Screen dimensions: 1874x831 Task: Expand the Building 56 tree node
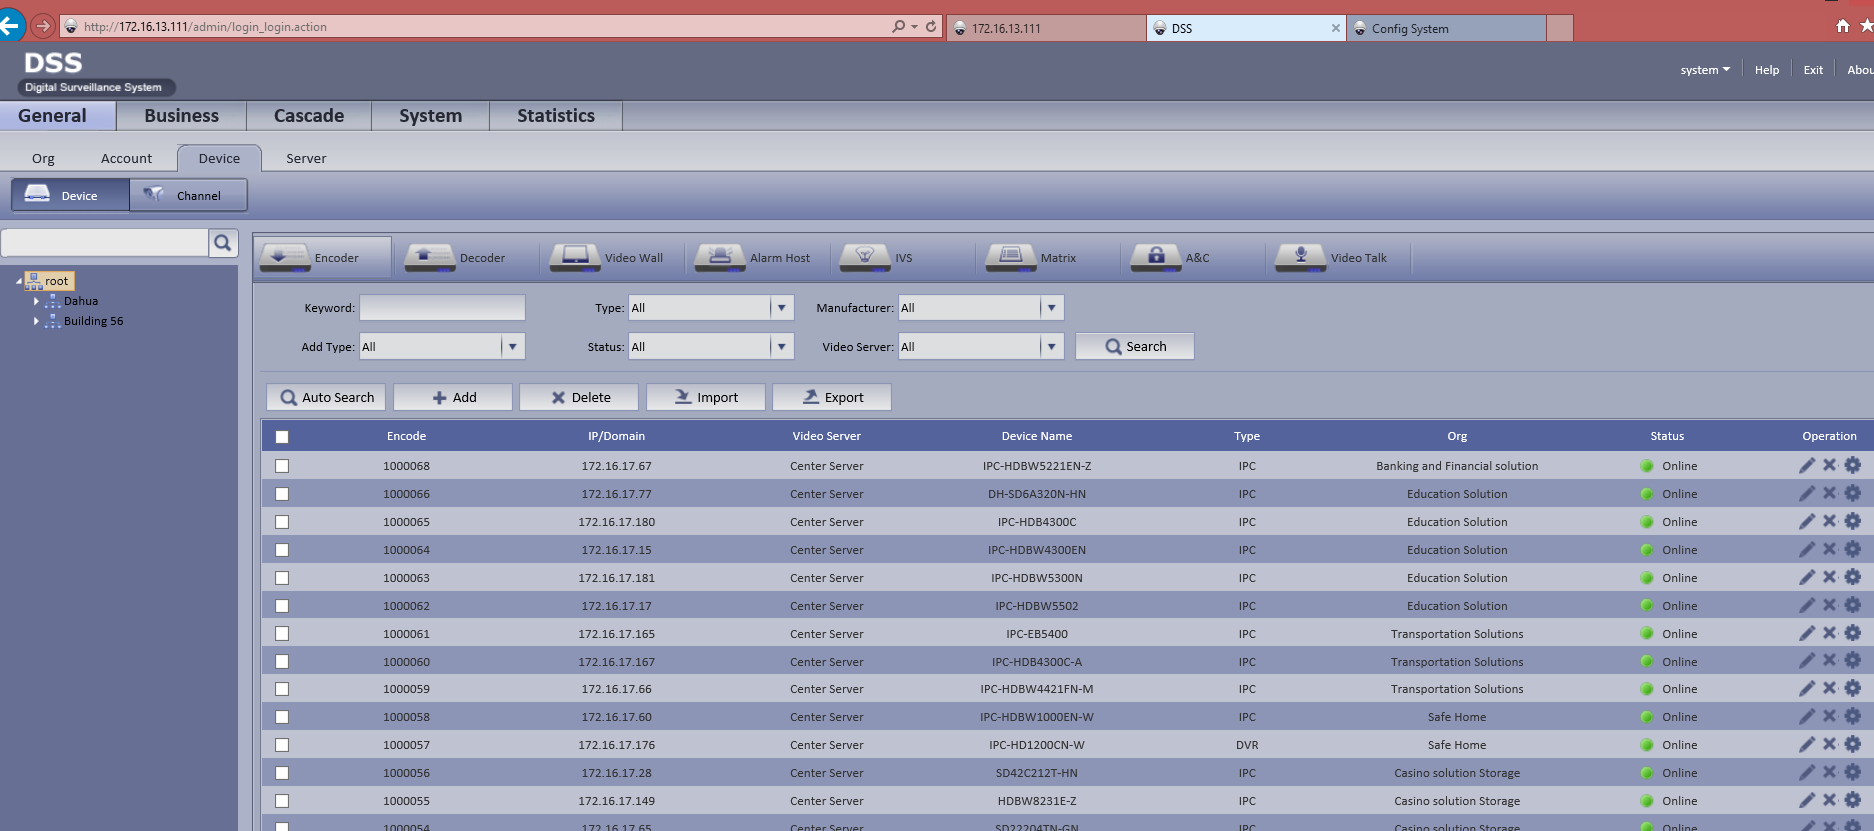click(37, 321)
